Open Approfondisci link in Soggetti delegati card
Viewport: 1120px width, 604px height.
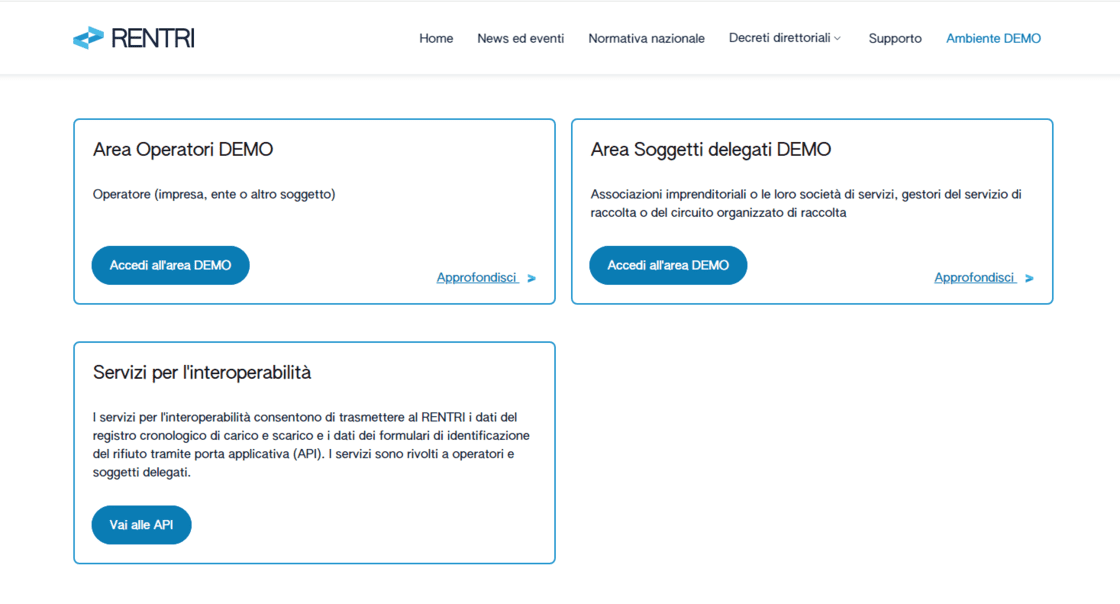click(x=975, y=278)
